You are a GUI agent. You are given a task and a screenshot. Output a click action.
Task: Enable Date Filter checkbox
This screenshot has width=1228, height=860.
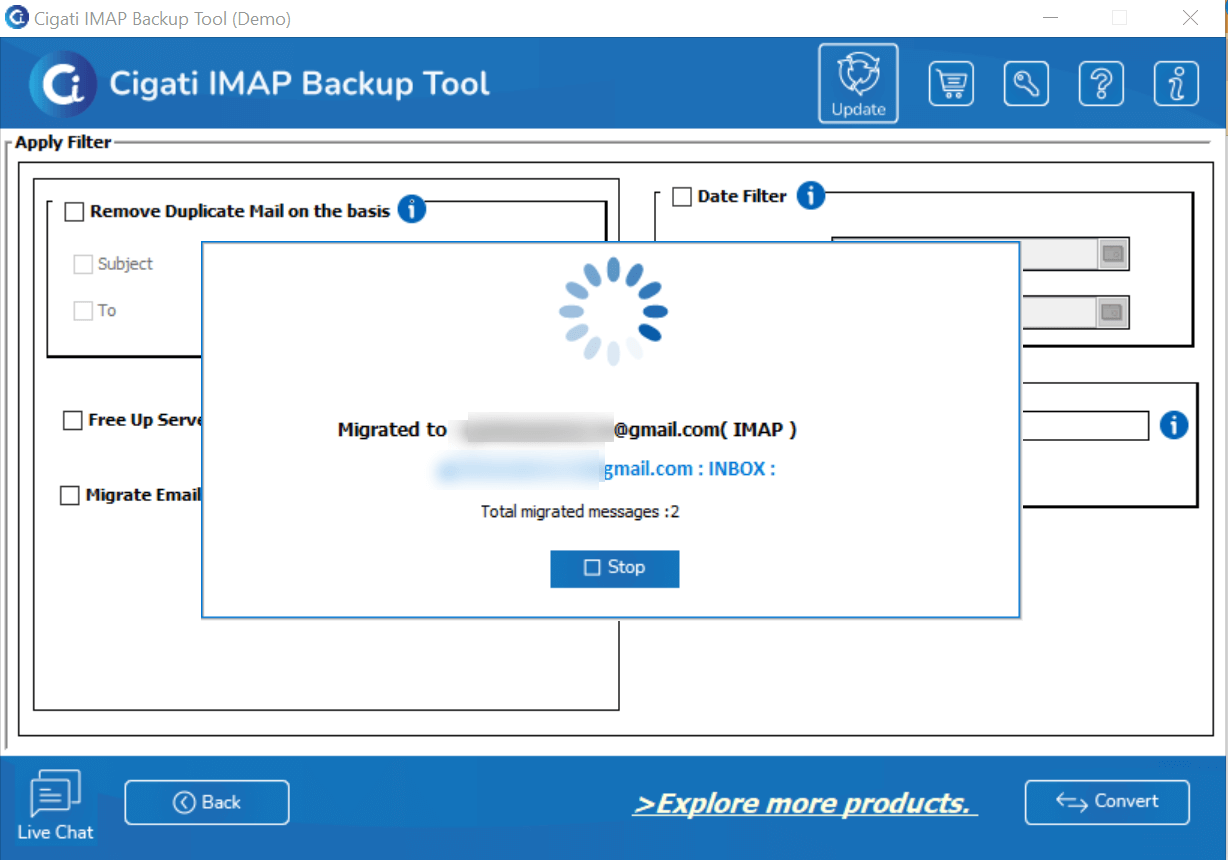[682, 197]
